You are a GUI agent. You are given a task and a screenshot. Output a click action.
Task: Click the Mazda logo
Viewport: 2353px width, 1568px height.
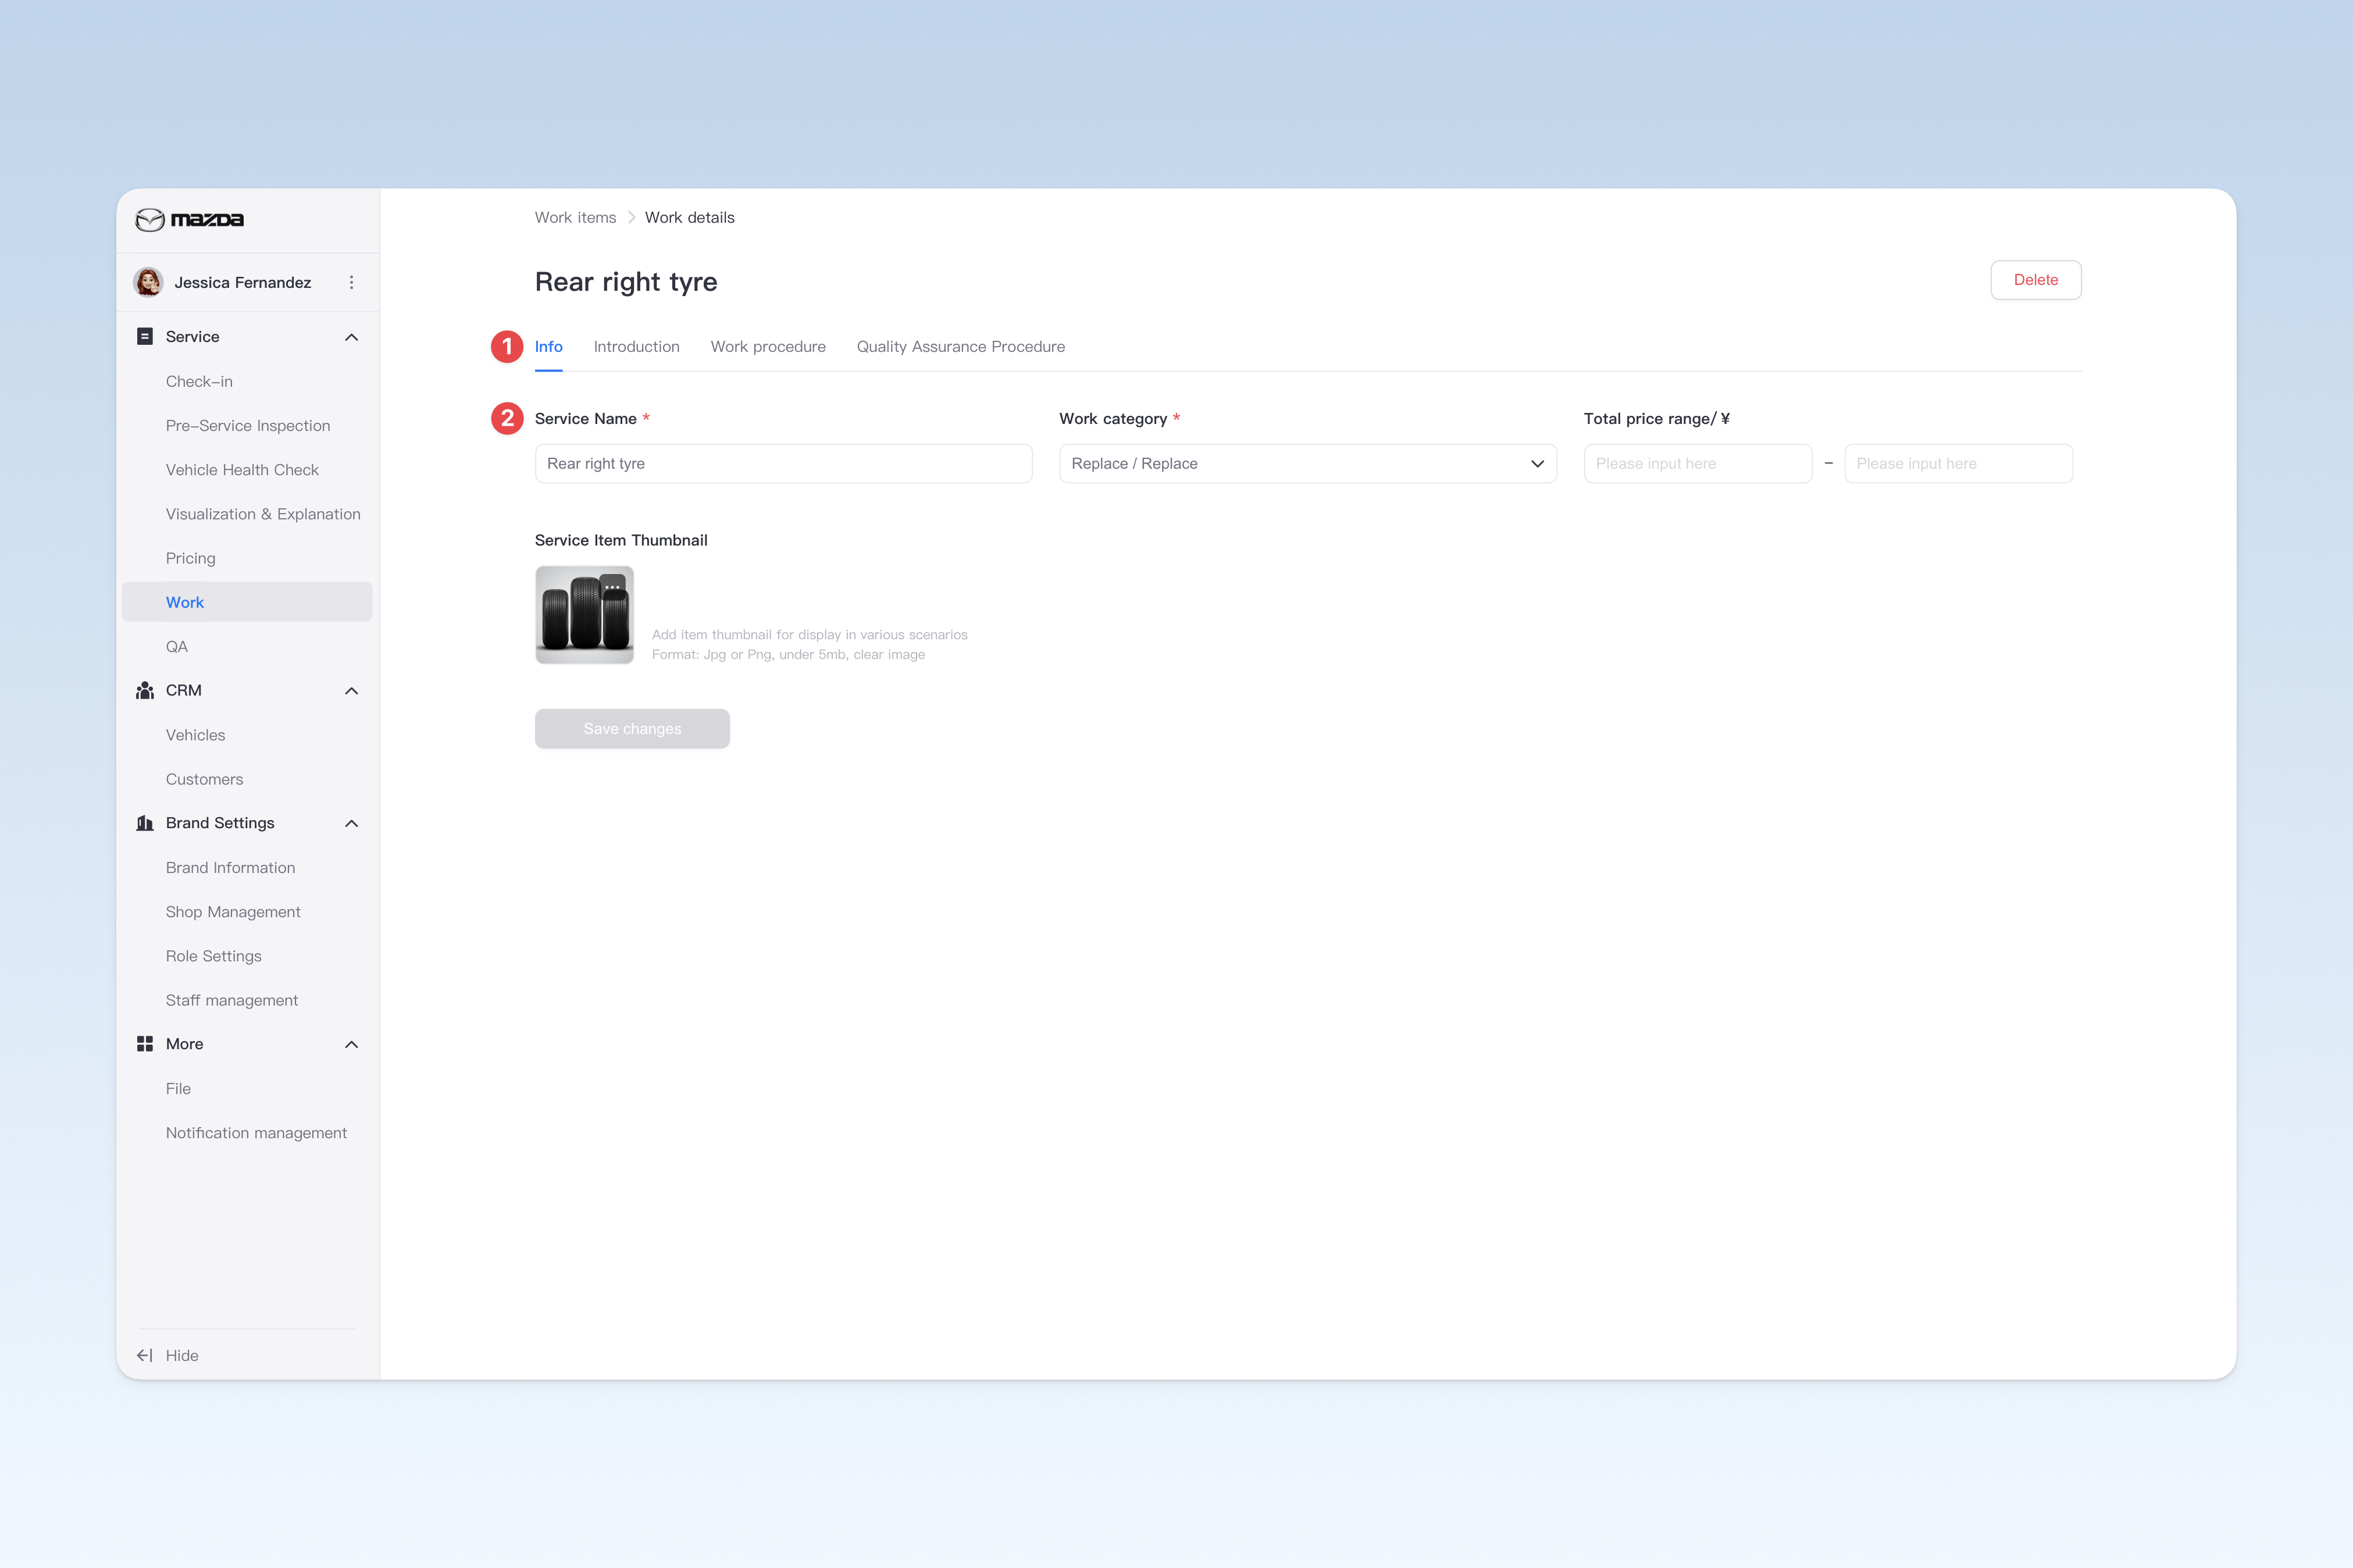[190, 219]
